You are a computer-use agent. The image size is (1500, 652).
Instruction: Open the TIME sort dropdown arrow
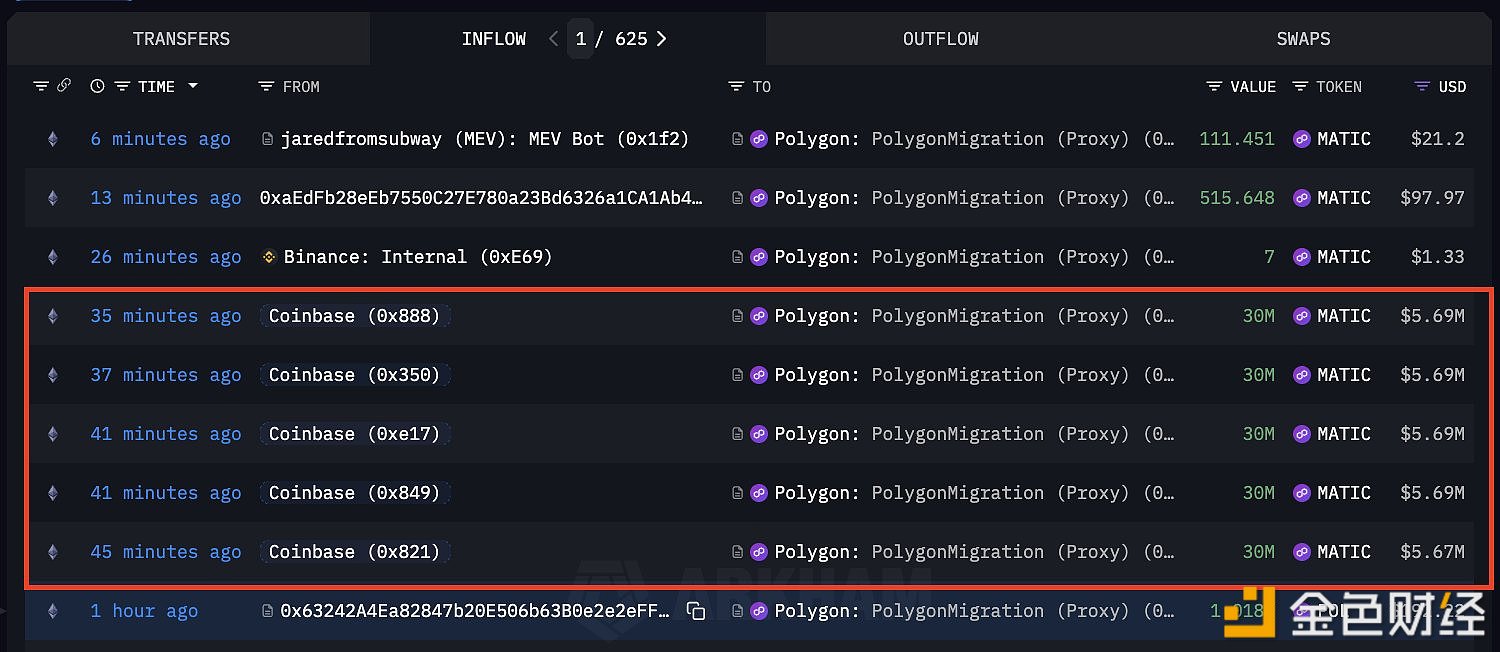[193, 86]
